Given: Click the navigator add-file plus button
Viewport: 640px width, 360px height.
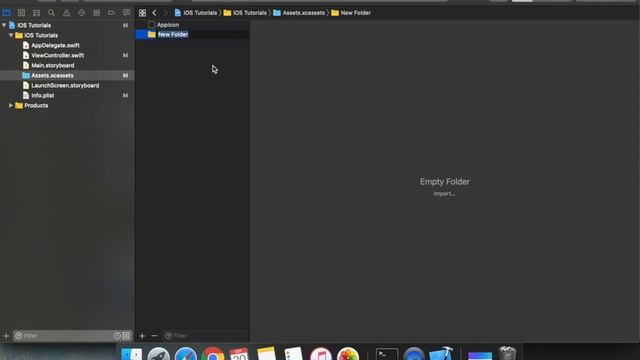Looking at the screenshot, I should [x=6, y=336].
